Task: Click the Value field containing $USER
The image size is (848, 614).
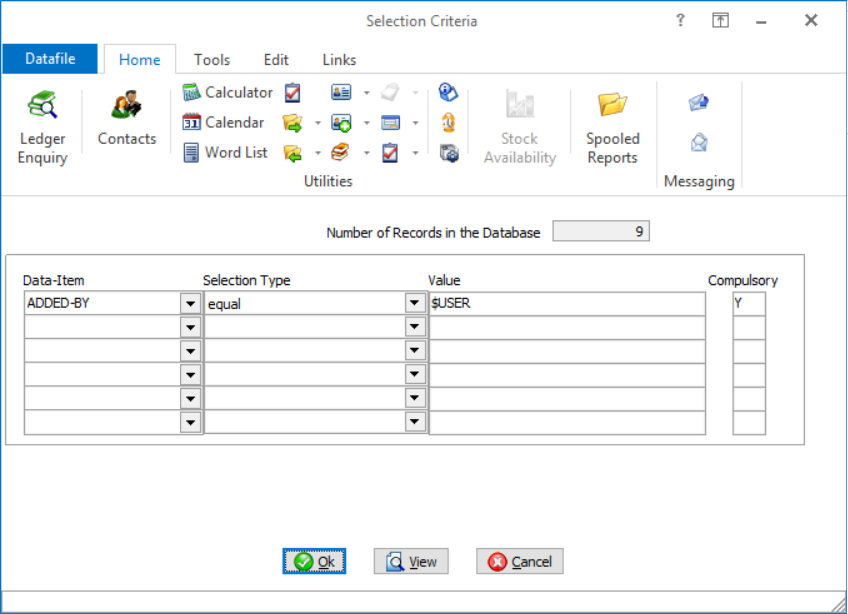Action: point(567,303)
